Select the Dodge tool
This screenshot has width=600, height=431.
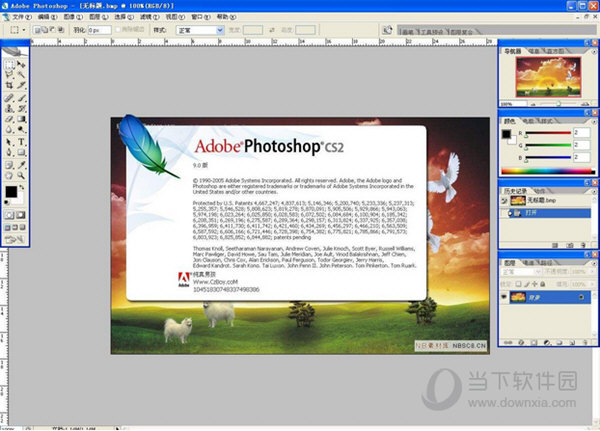pos(21,130)
